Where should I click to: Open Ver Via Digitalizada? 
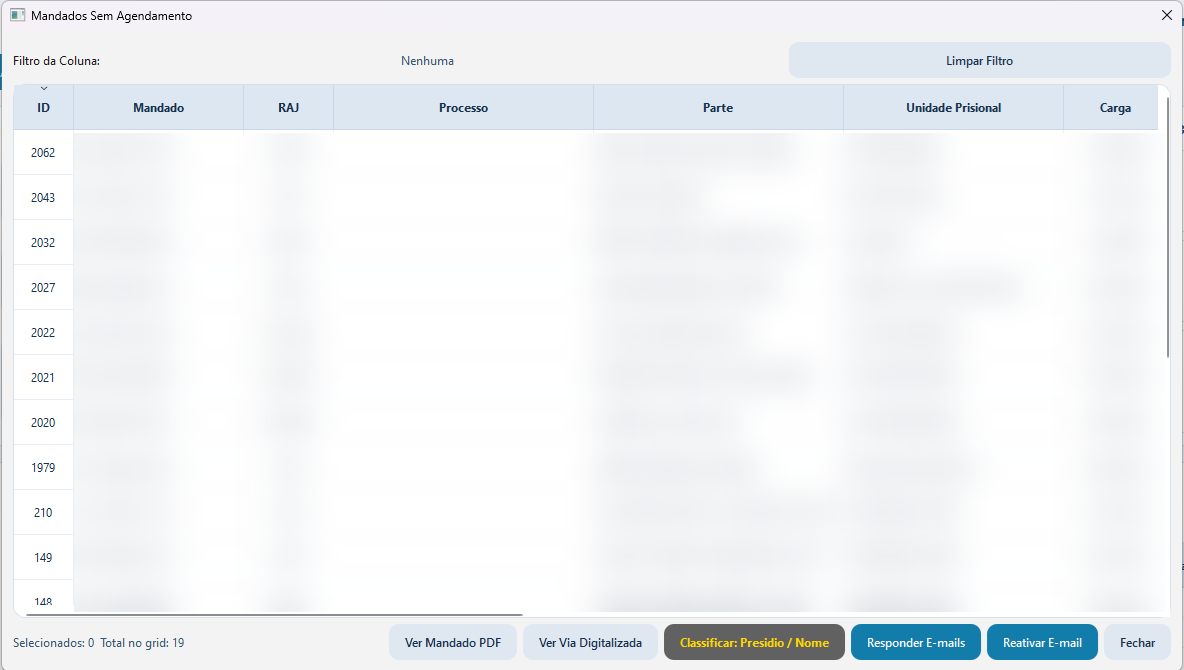pyautogui.click(x=590, y=643)
